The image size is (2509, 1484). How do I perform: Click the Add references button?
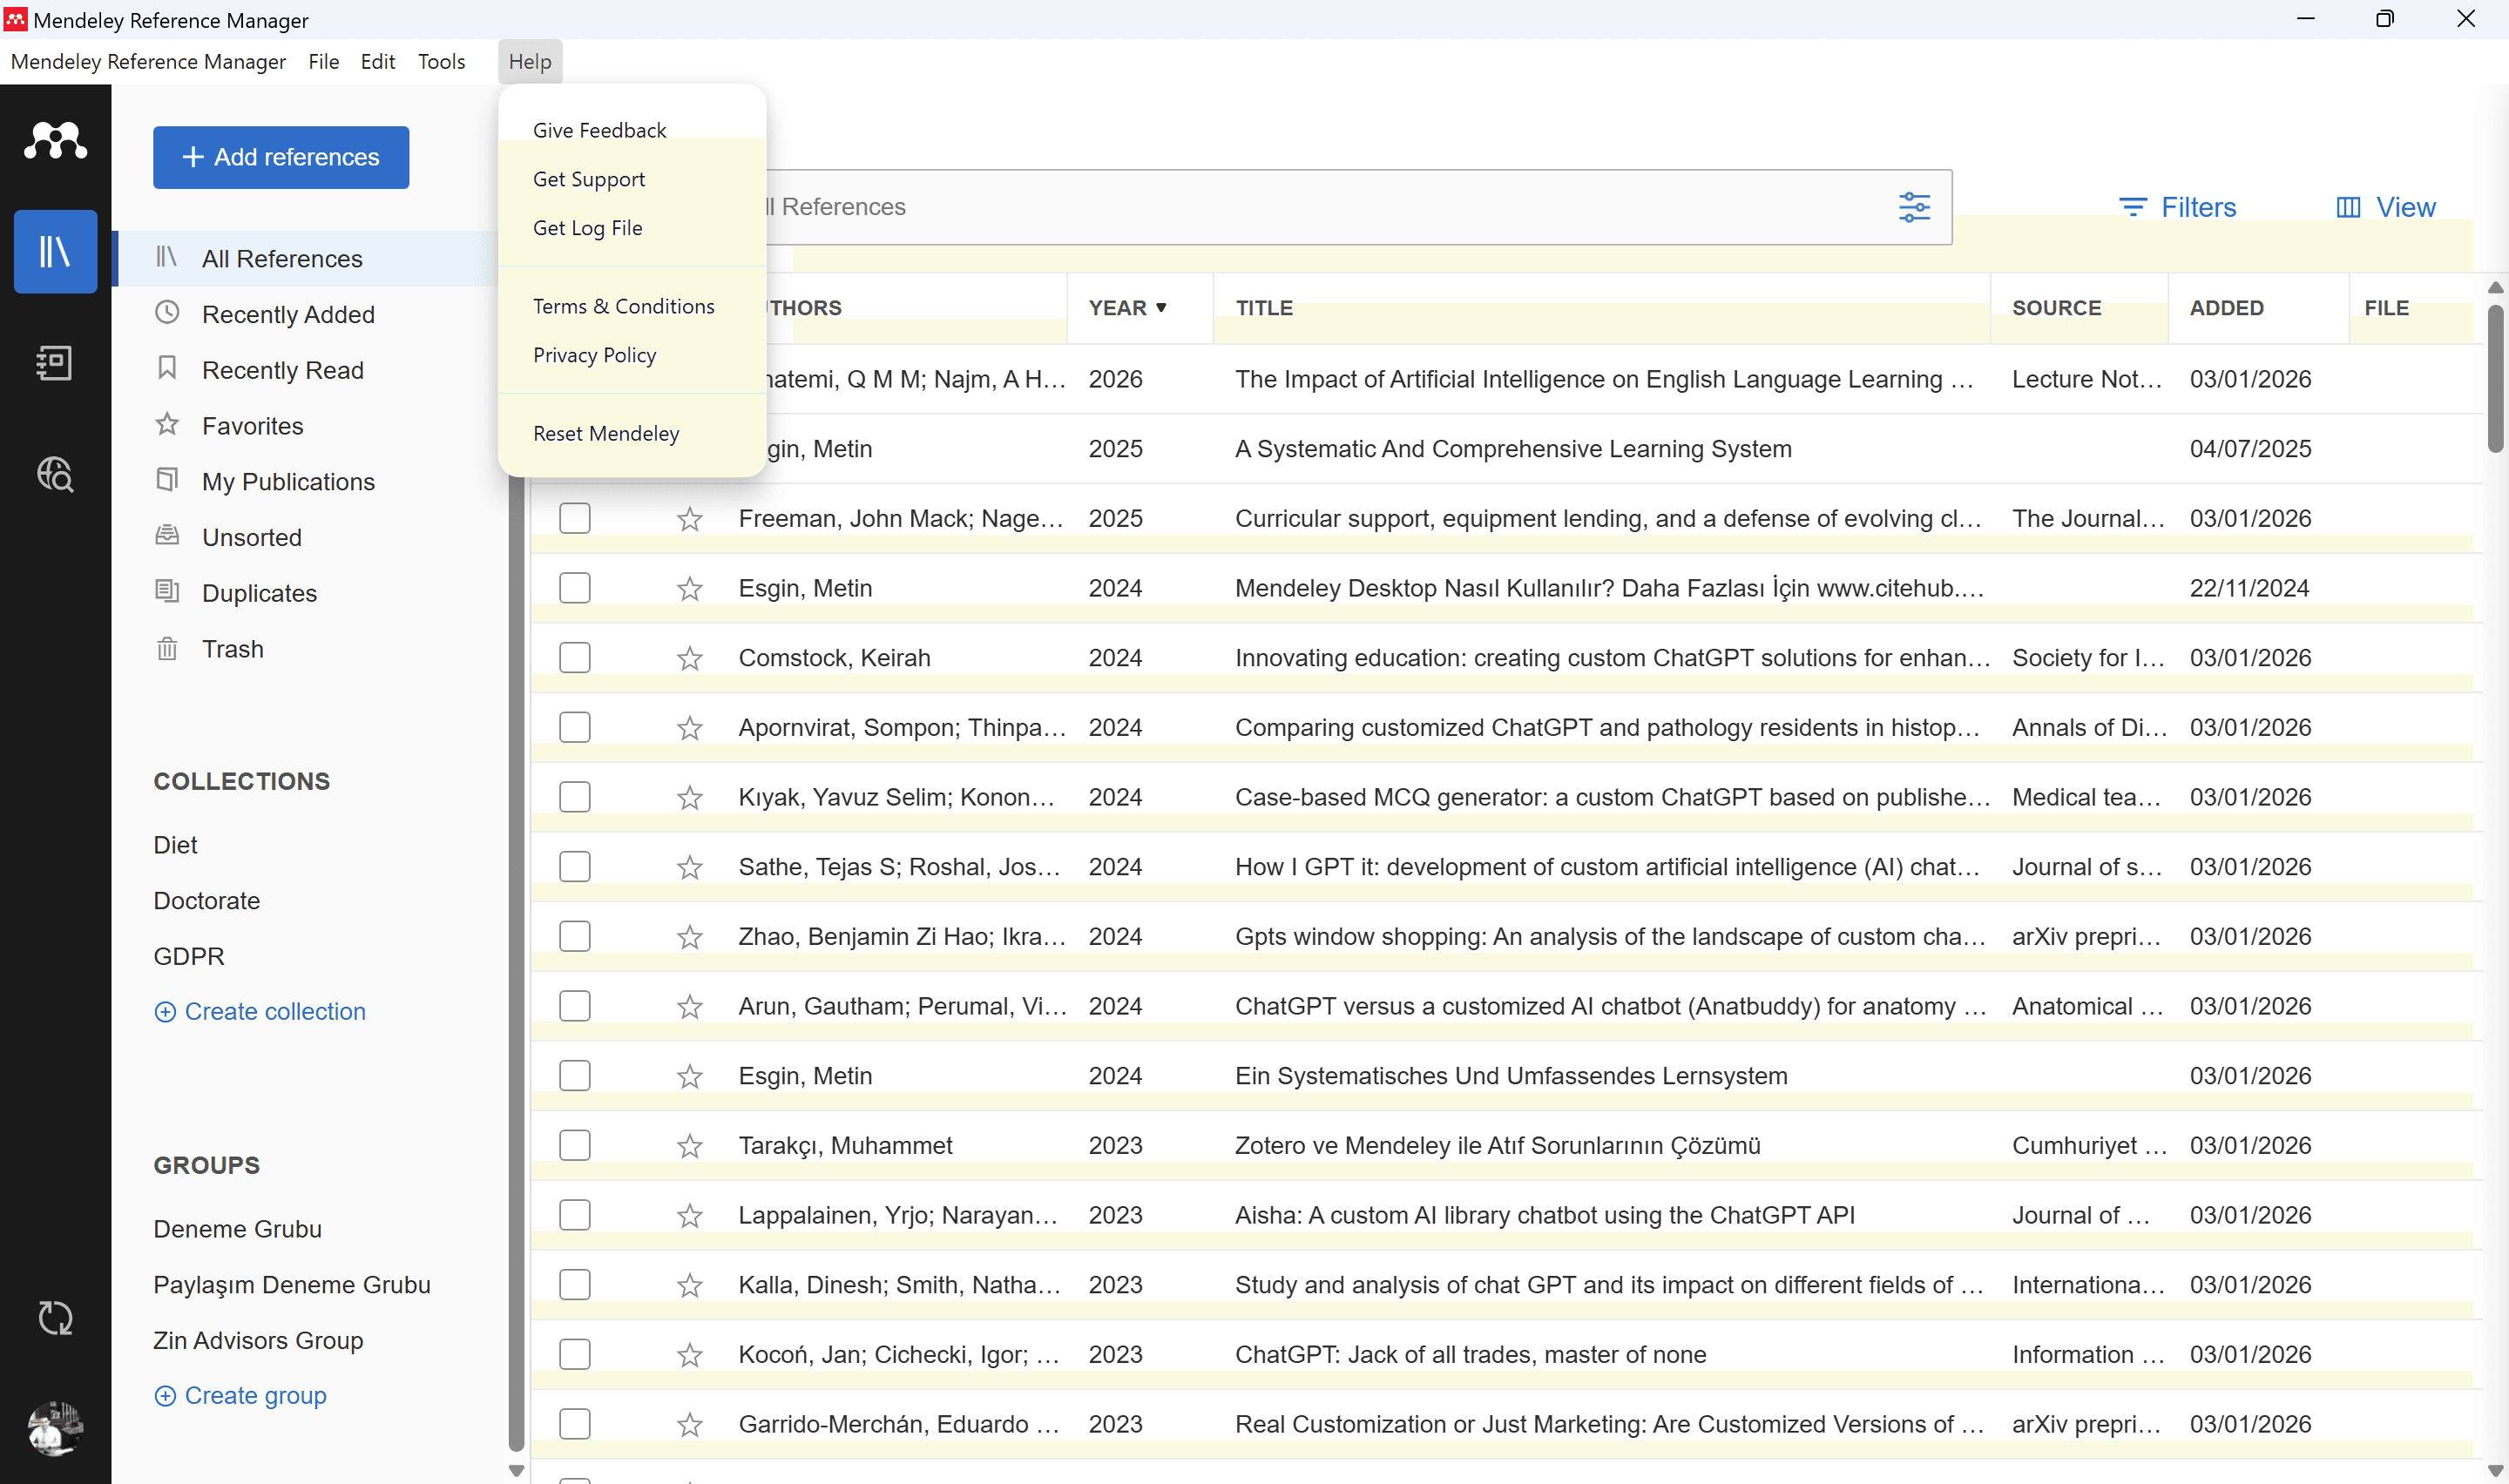coord(281,157)
